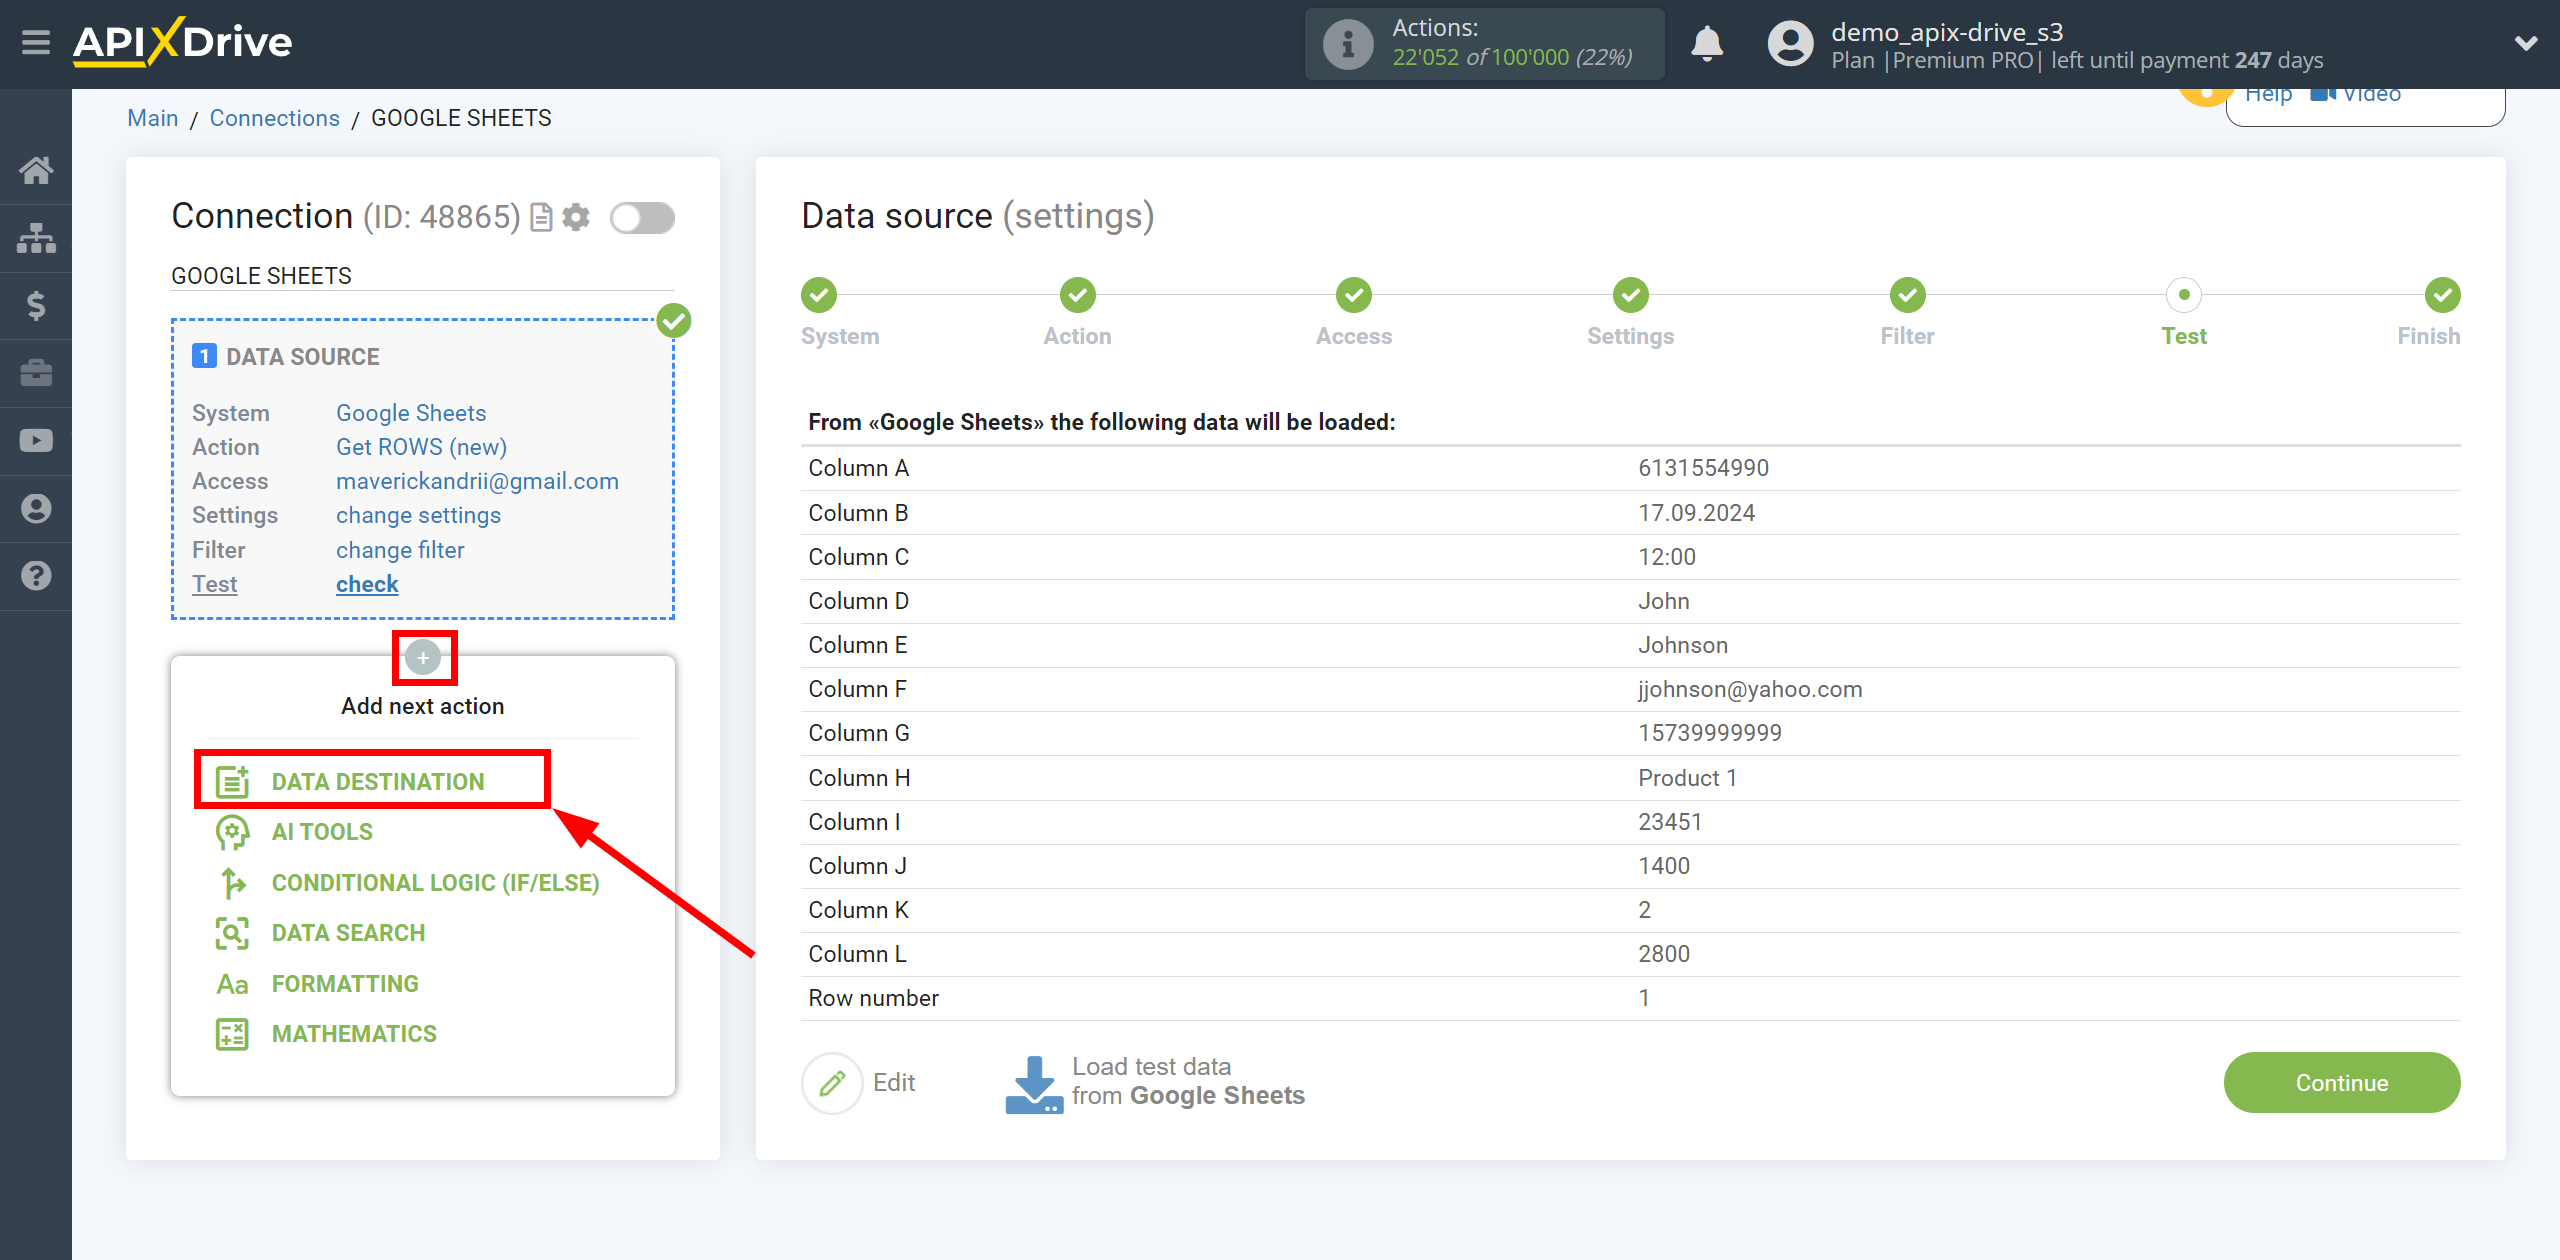Click the Google Sheets system link
The width and height of the screenshot is (2560, 1260).
pyautogui.click(x=411, y=413)
